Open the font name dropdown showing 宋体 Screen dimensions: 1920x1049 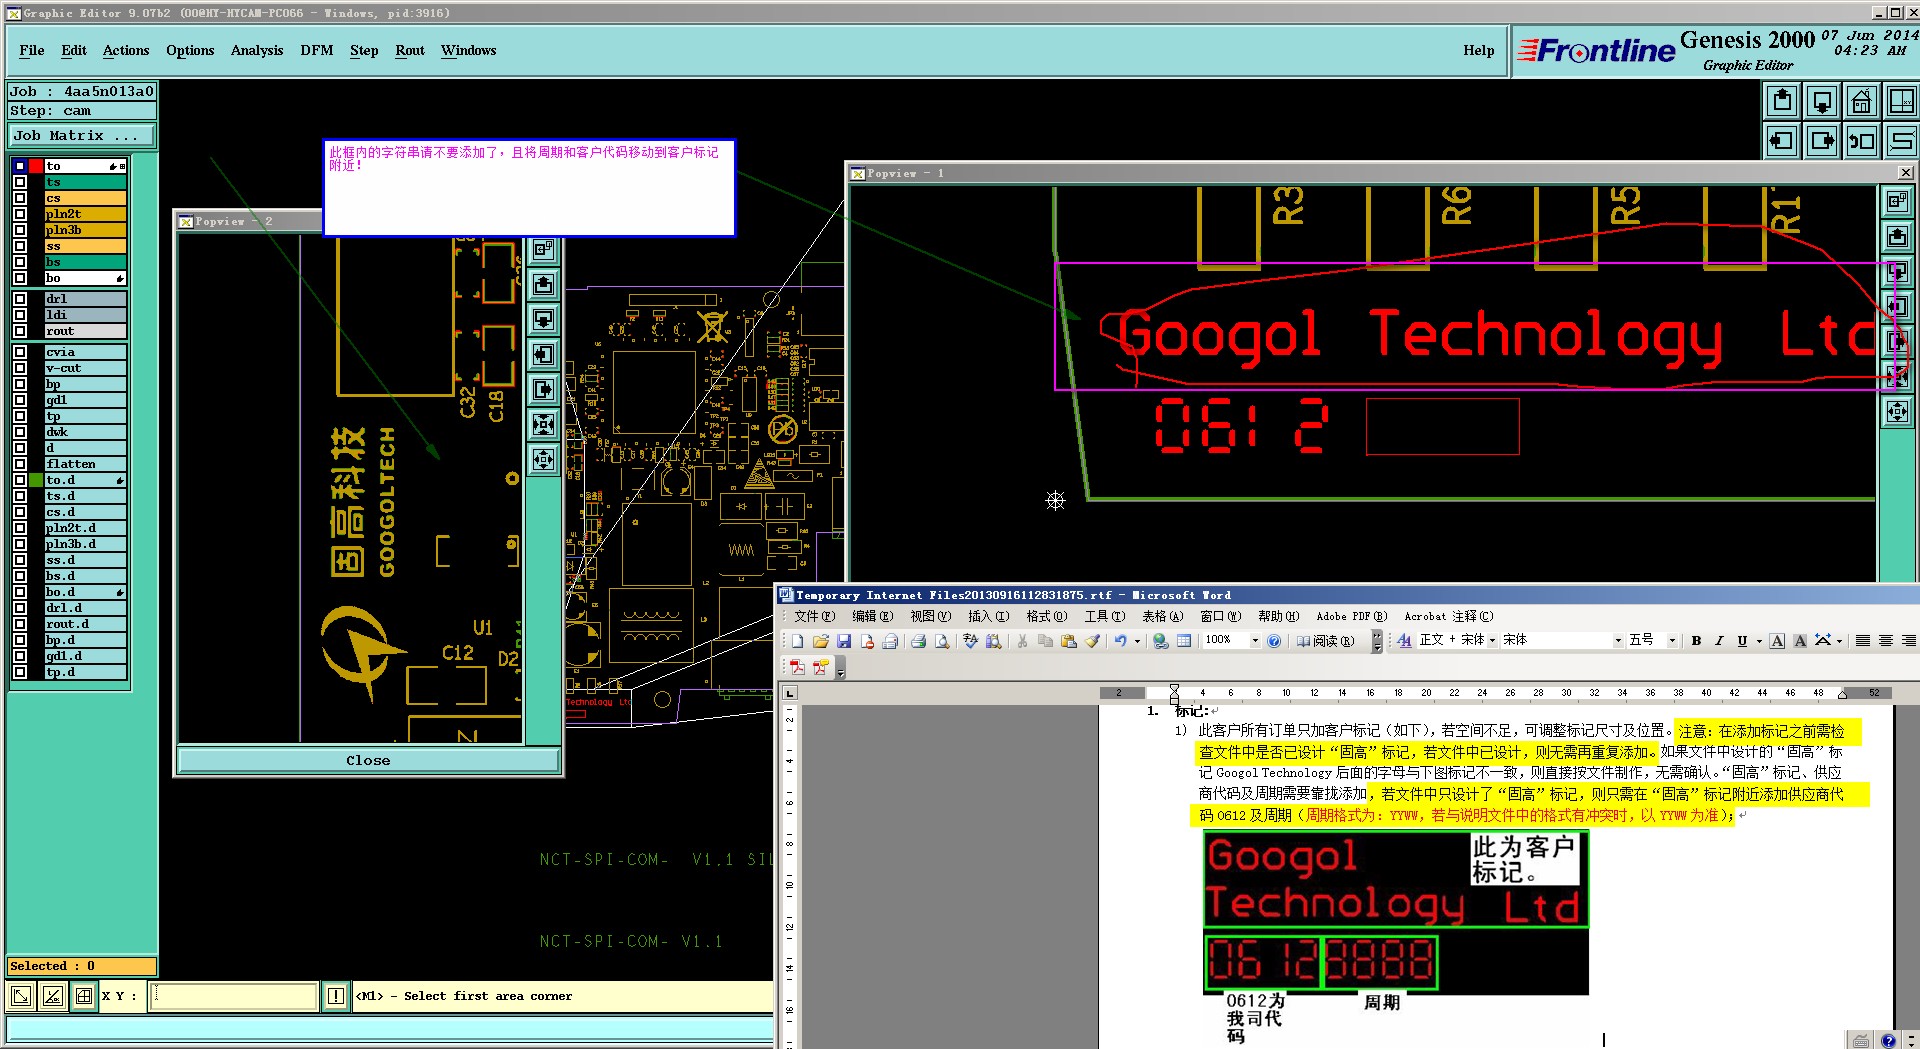click(1618, 641)
